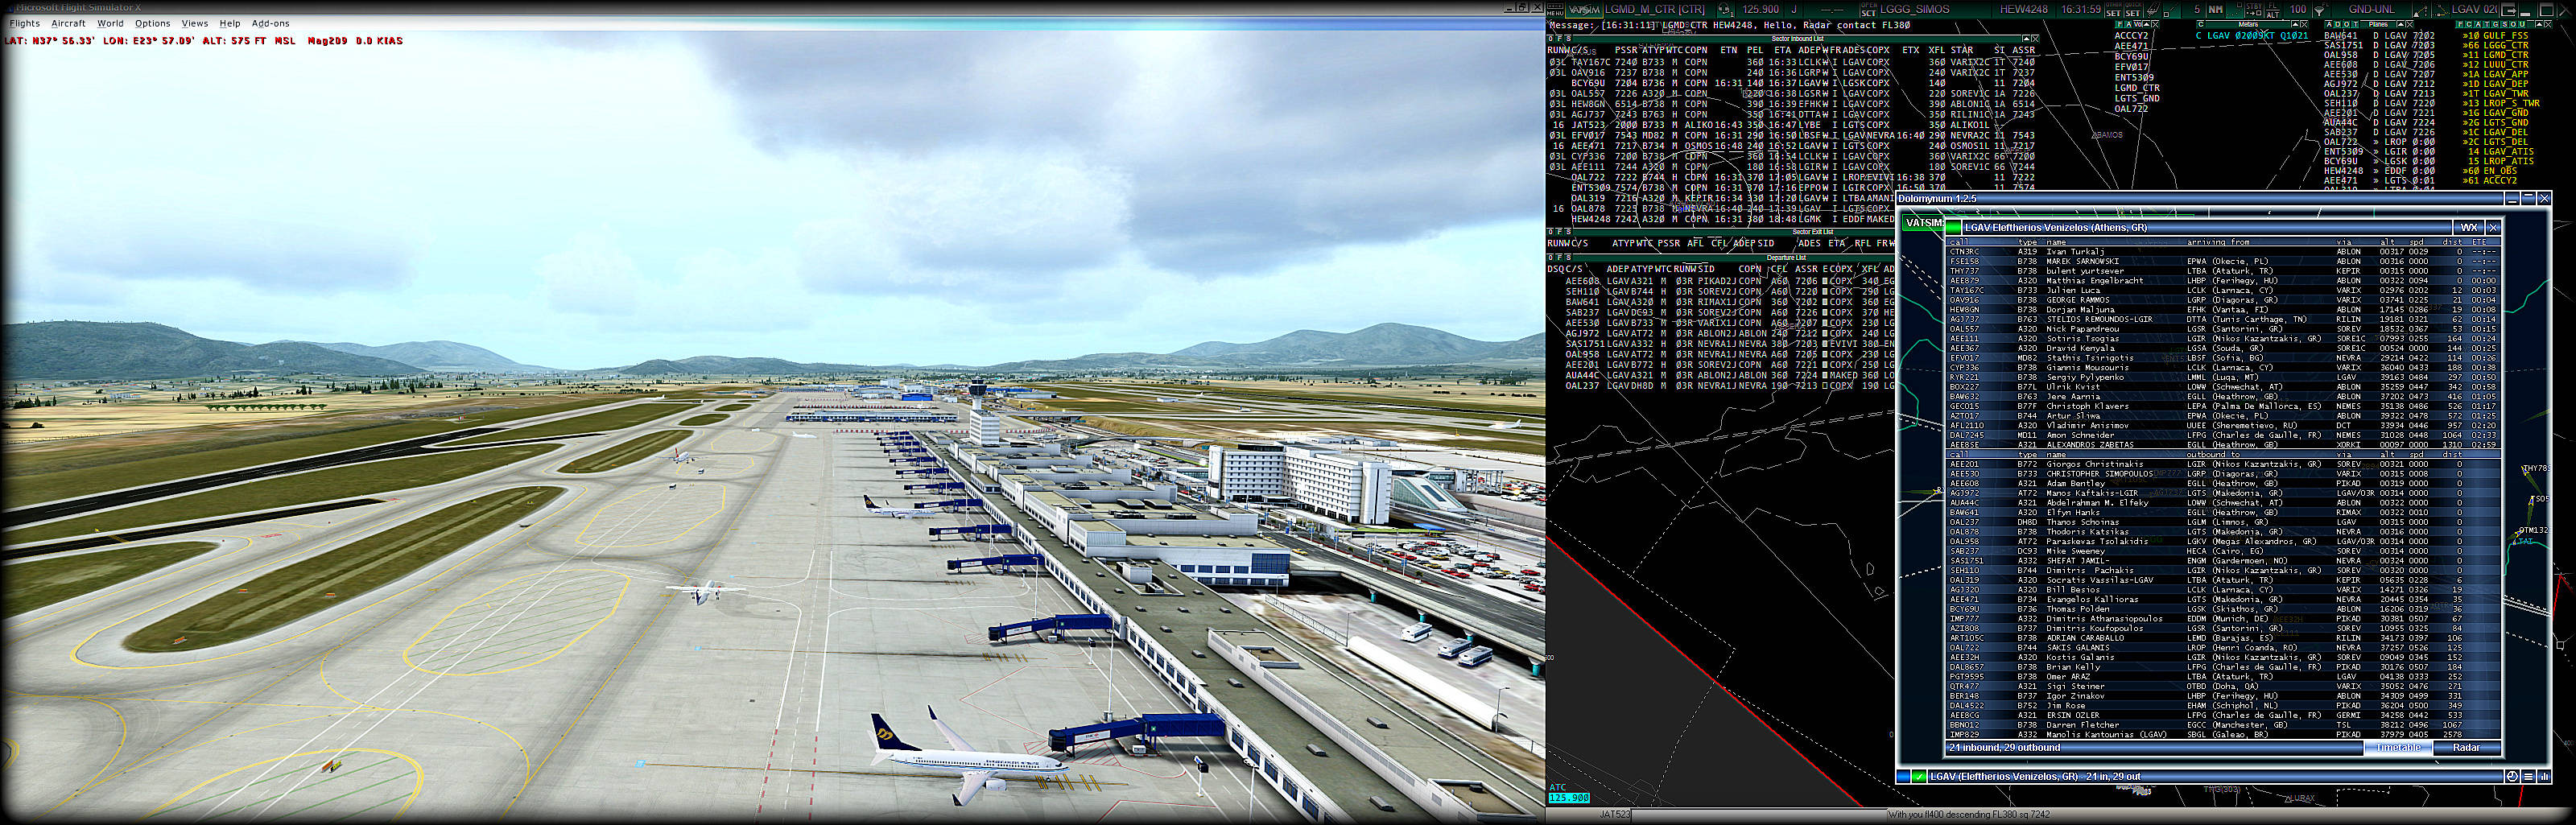
Task: Click the funnel altitude filter icon
Action: click(2321, 10)
